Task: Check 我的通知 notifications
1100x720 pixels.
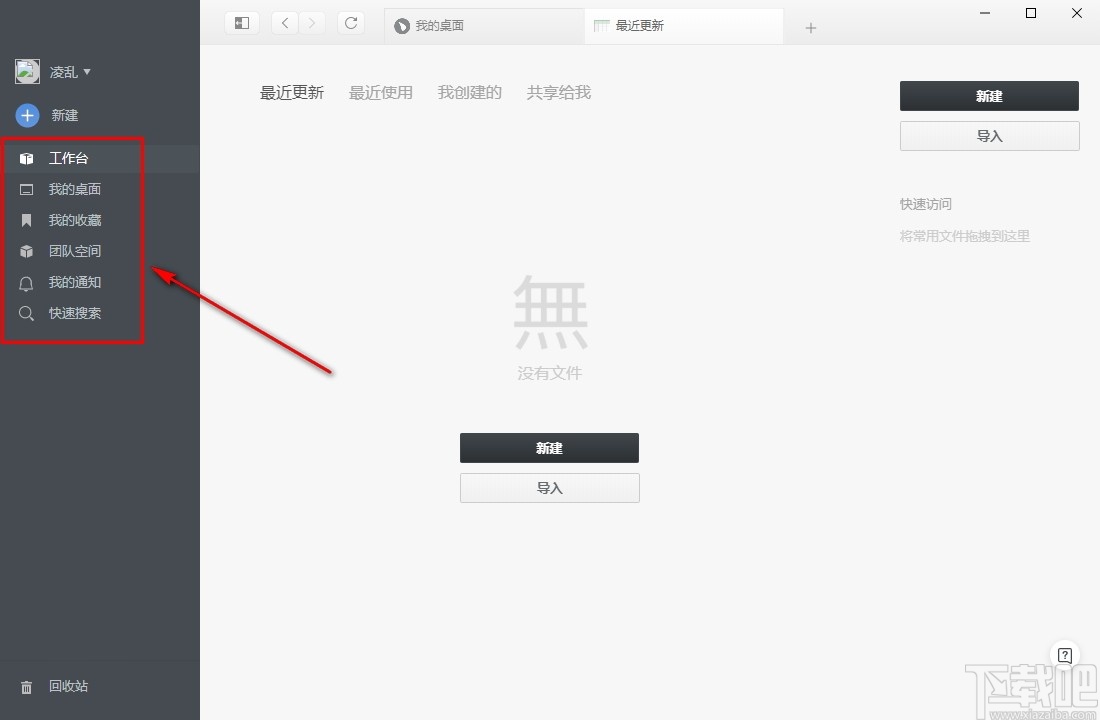Action: pos(75,282)
